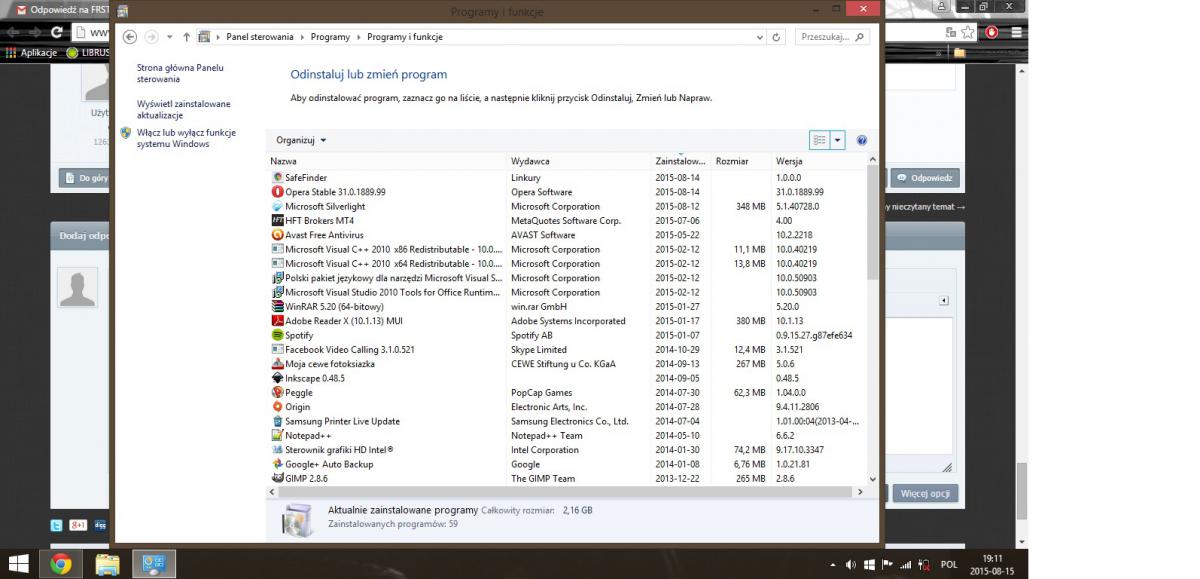
Task: Sort by the Wersja column header
Action: 818,161
